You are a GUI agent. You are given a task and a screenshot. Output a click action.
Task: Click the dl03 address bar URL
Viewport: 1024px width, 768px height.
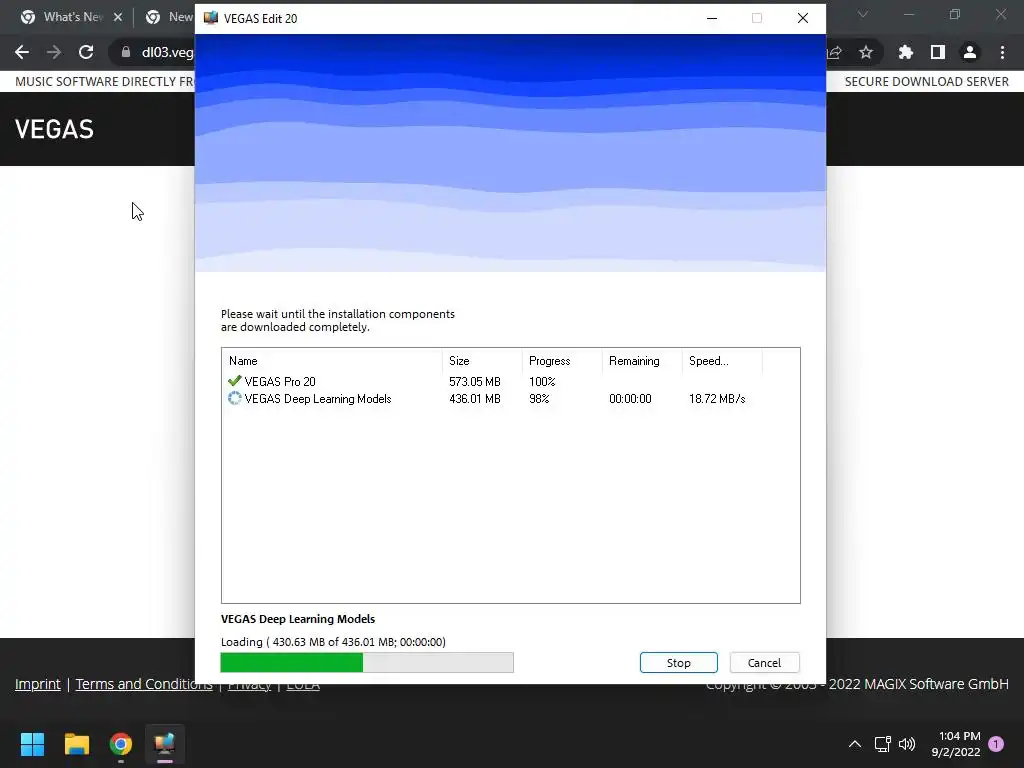point(167,52)
